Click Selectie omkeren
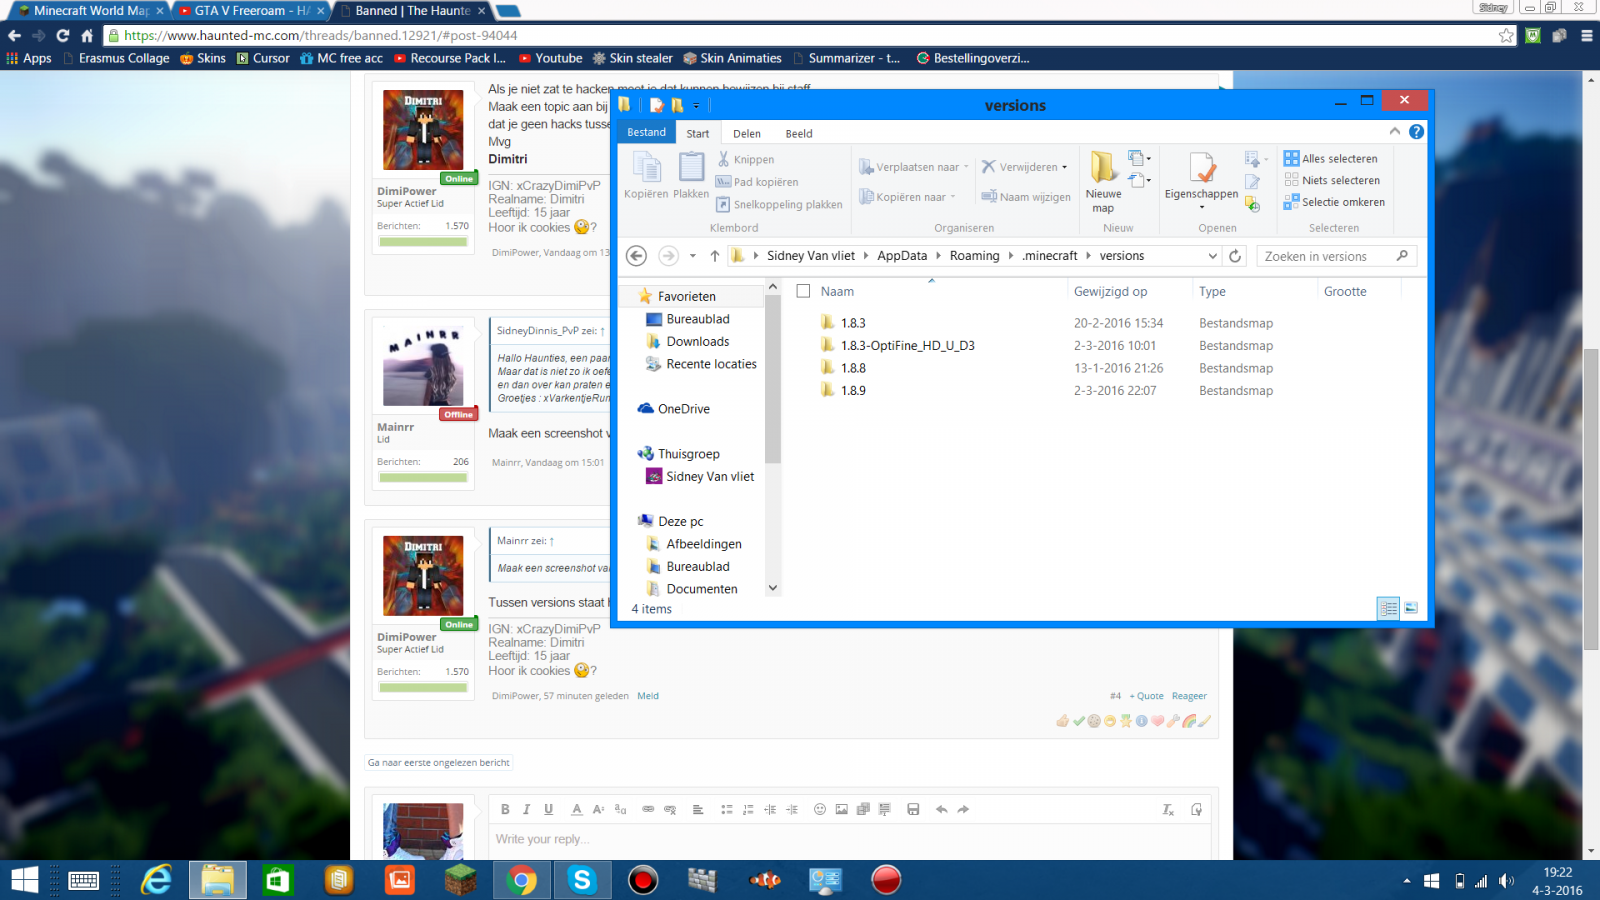 [x=1335, y=202]
